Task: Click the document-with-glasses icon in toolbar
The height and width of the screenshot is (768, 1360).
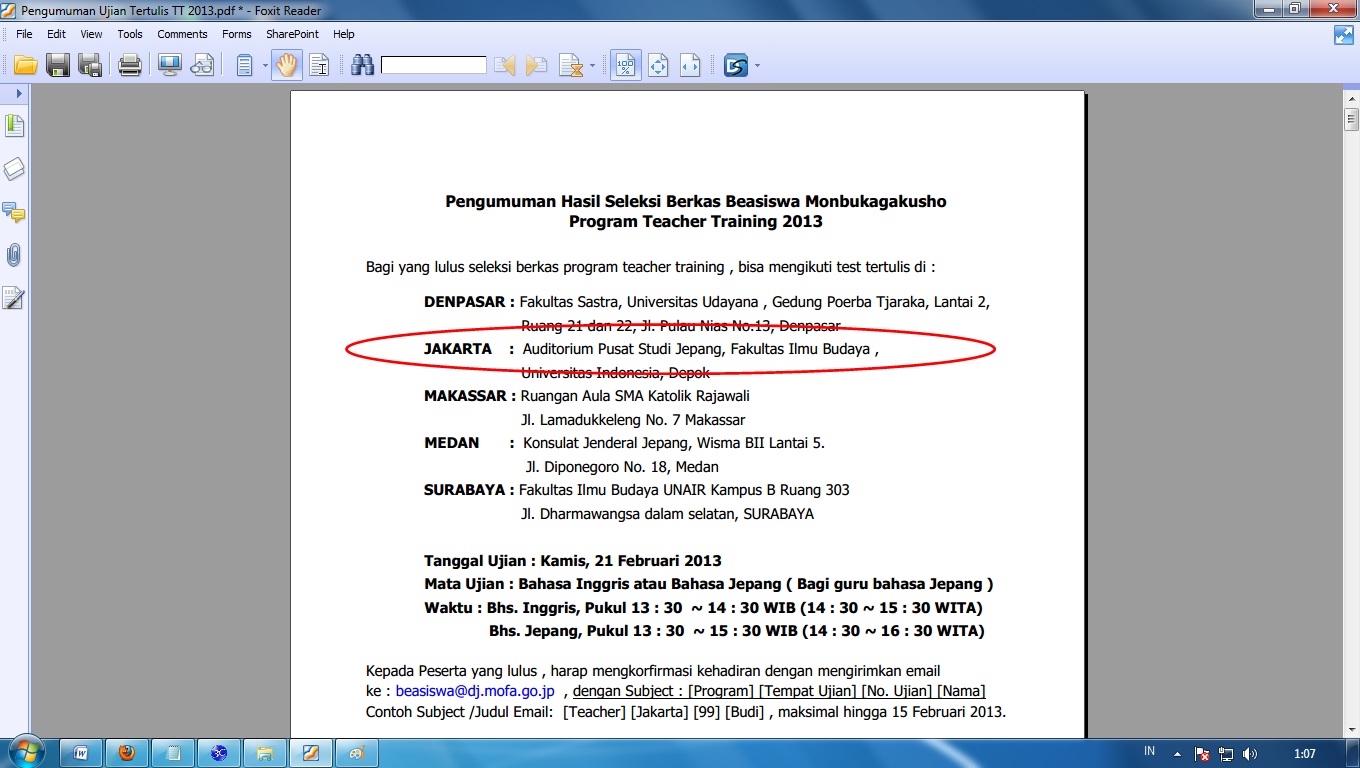Action: pyautogui.click(x=202, y=66)
